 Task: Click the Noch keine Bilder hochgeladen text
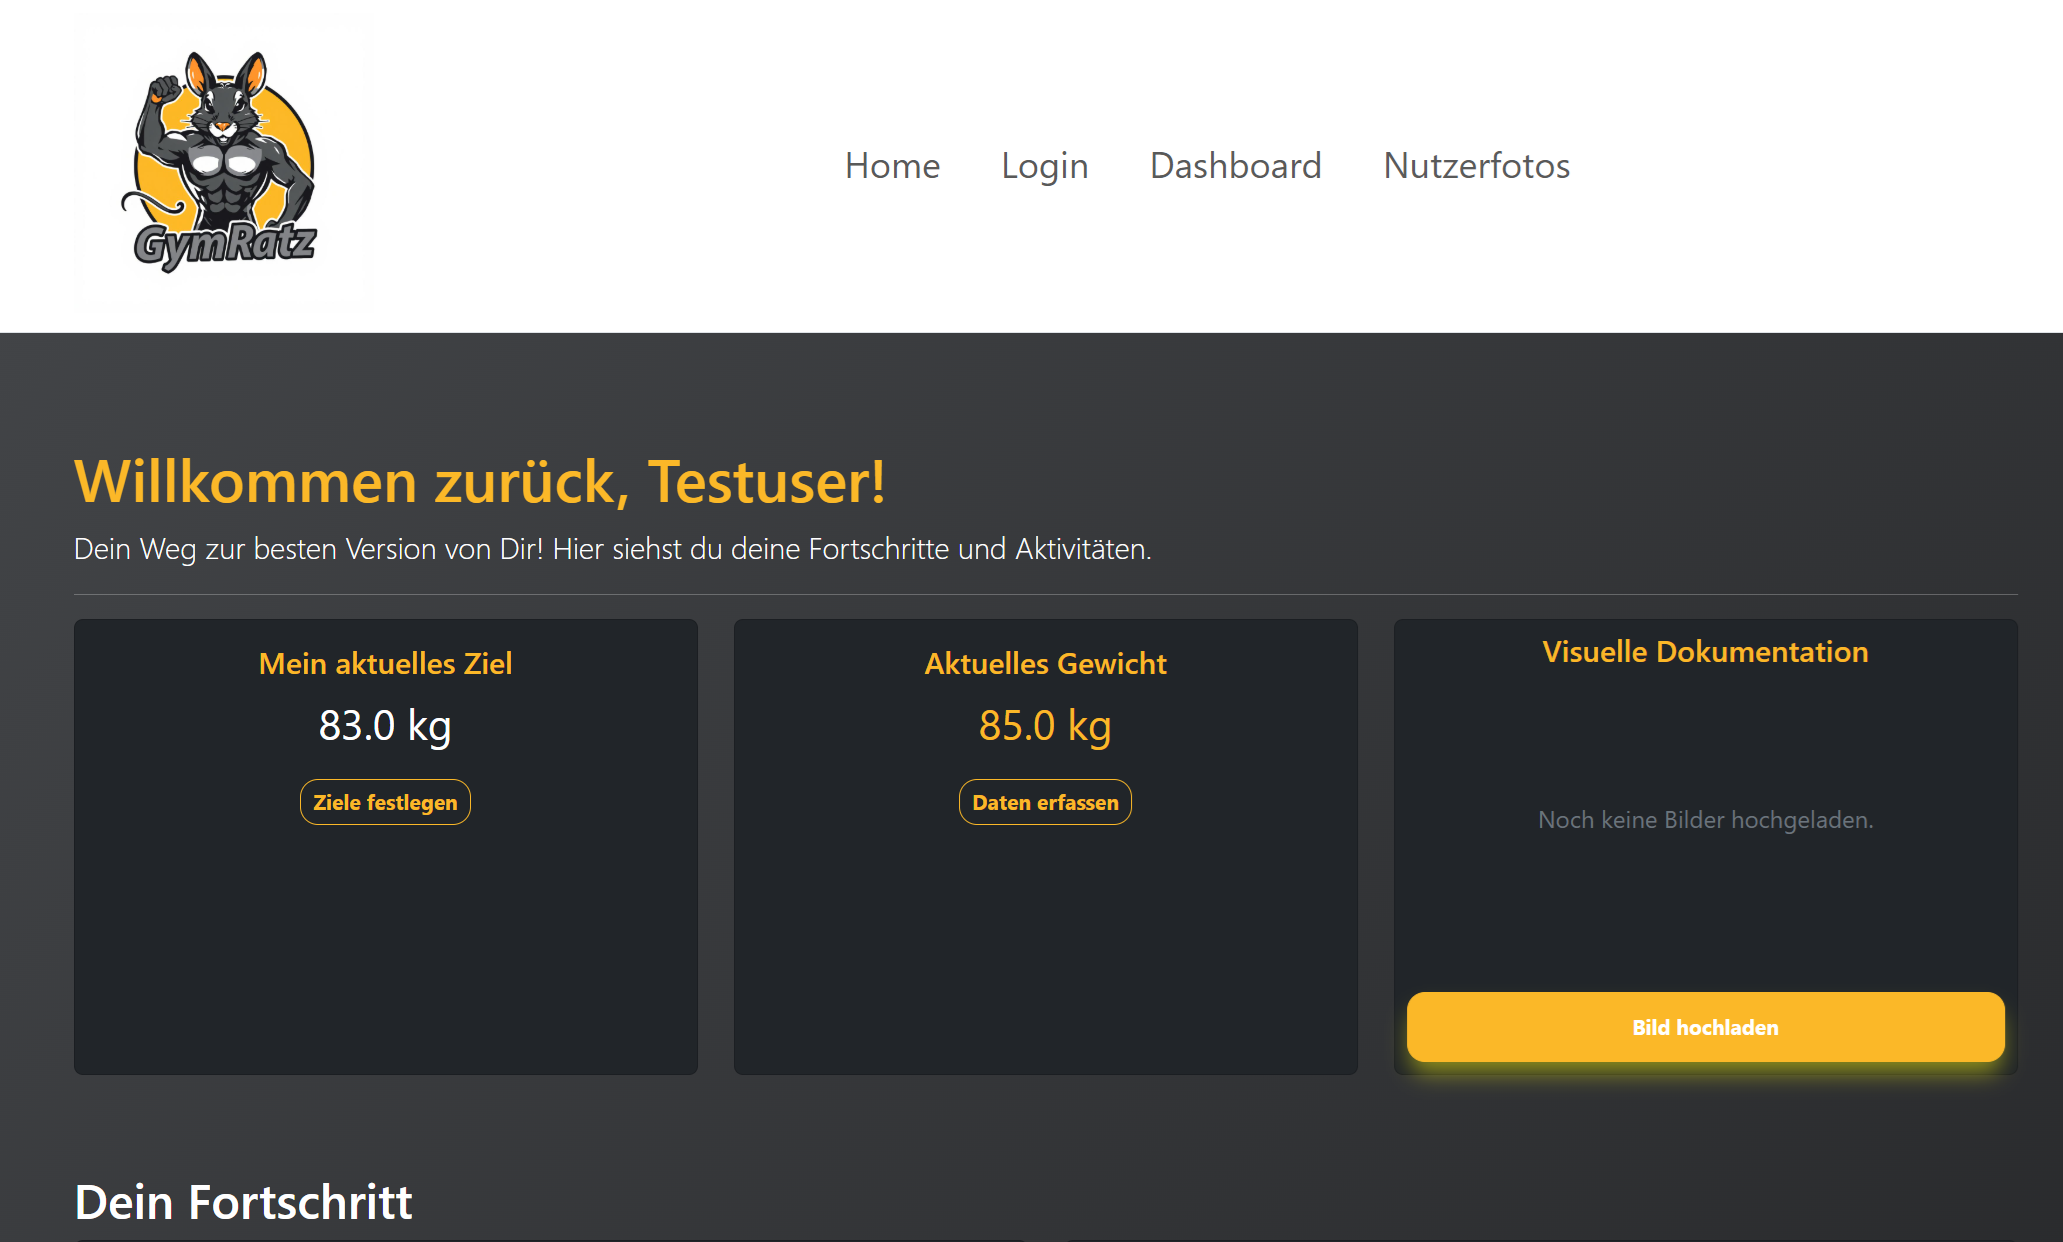tap(1705, 820)
